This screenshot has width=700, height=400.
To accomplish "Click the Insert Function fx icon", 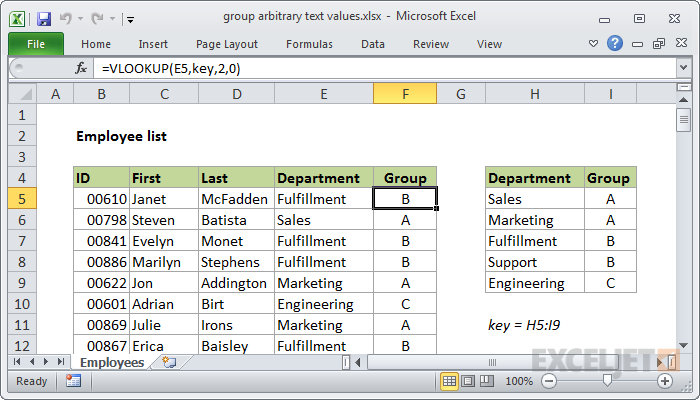I will (x=81, y=68).
